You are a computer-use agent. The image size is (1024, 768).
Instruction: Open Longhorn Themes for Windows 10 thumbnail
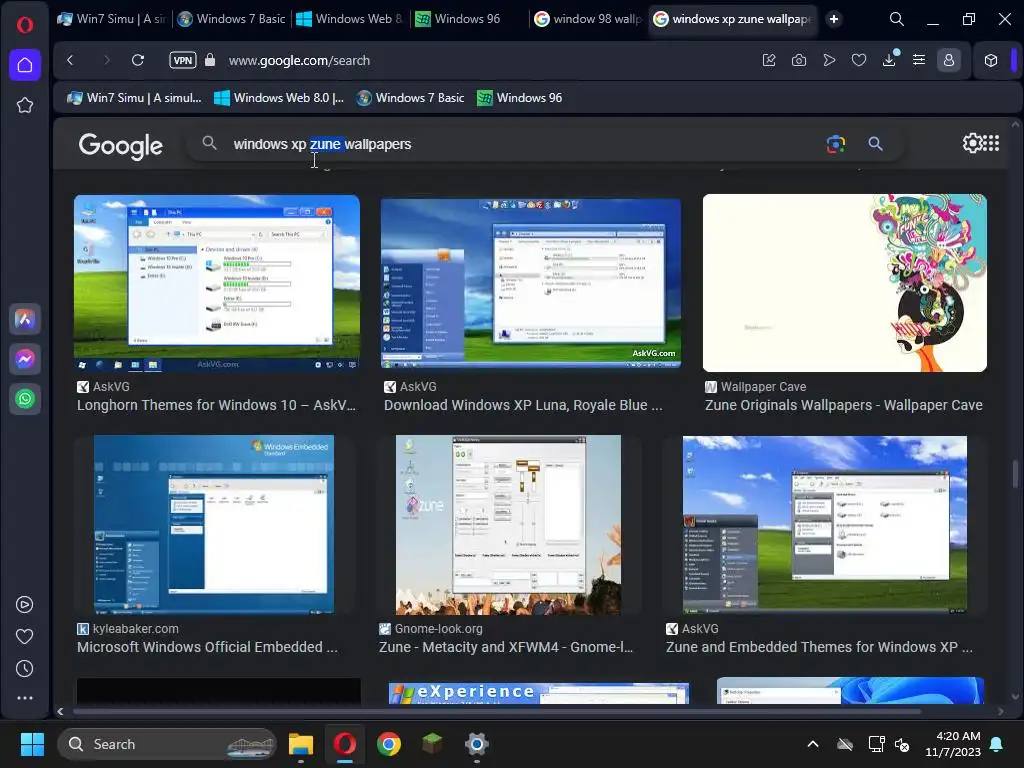tap(217, 283)
